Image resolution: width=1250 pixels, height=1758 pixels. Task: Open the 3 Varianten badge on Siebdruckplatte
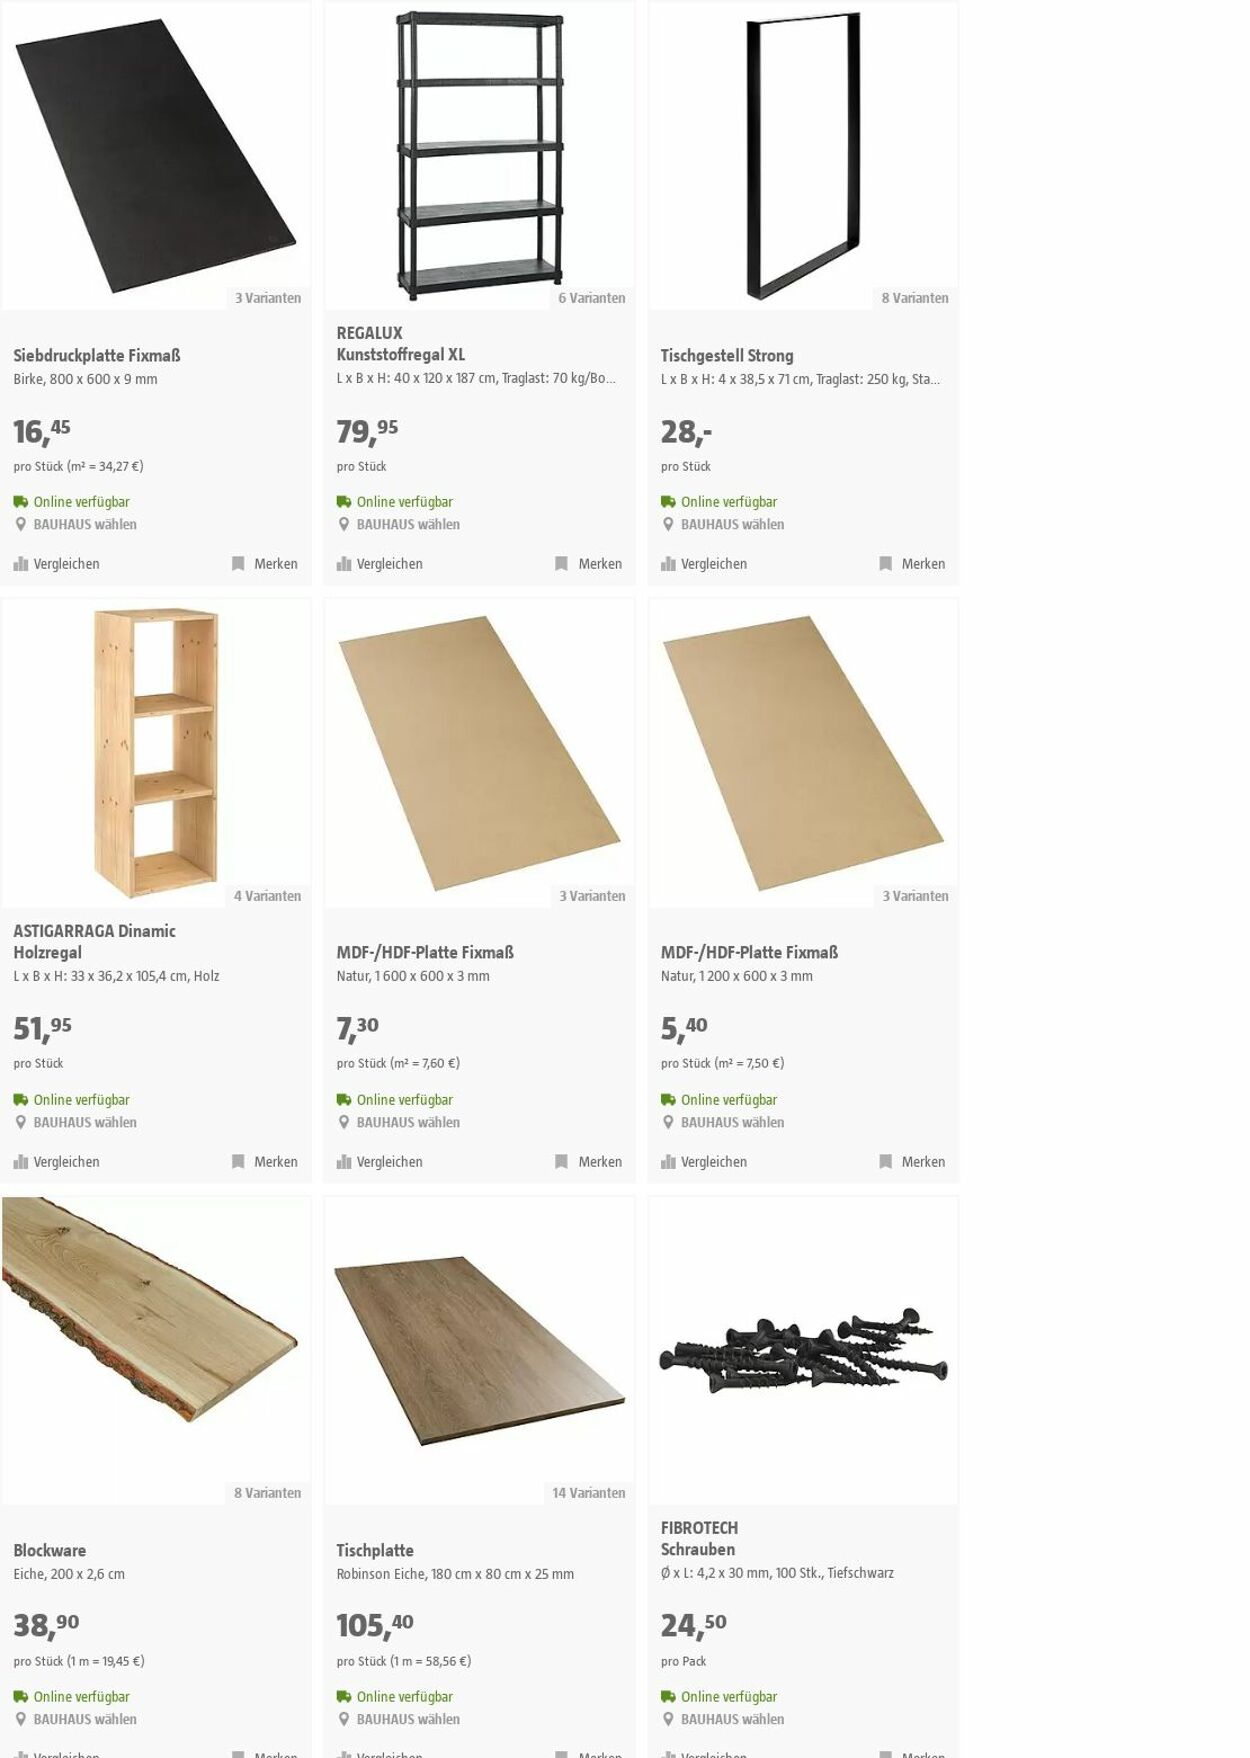tap(268, 298)
